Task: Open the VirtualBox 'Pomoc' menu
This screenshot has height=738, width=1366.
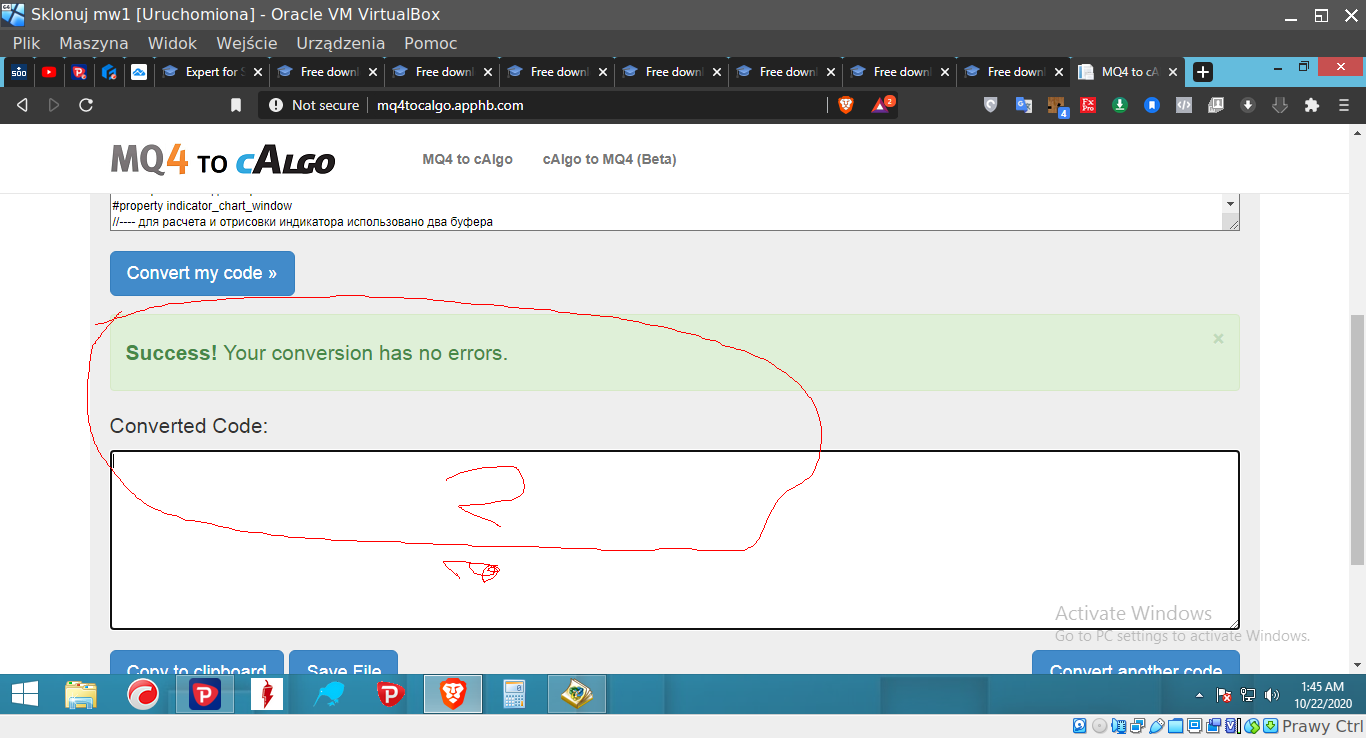Action: click(x=431, y=43)
